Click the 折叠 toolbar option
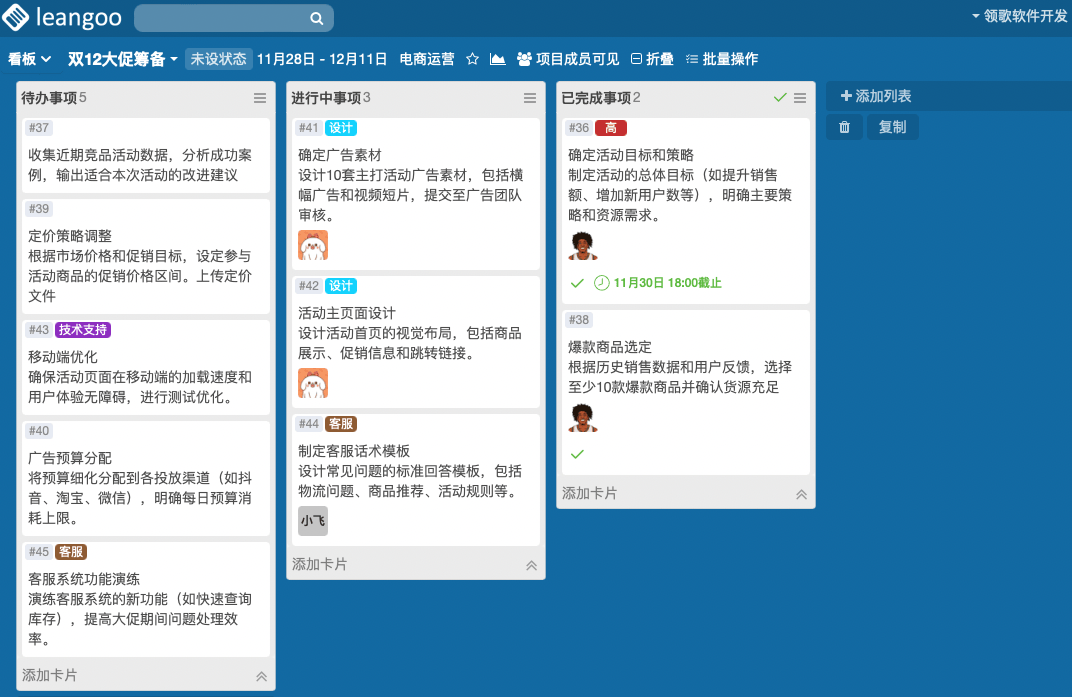The height and width of the screenshot is (697, 1072). pyautogui.click(x=652, y=59)
